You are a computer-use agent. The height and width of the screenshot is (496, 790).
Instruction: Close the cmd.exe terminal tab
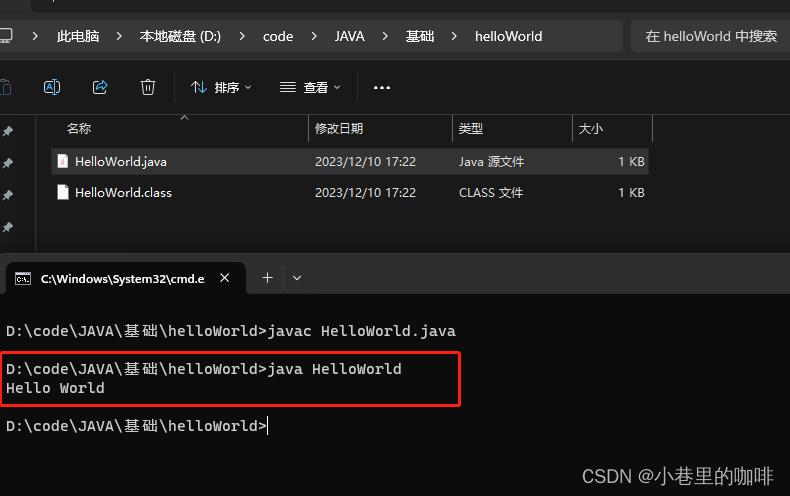(x=225, y=278)
